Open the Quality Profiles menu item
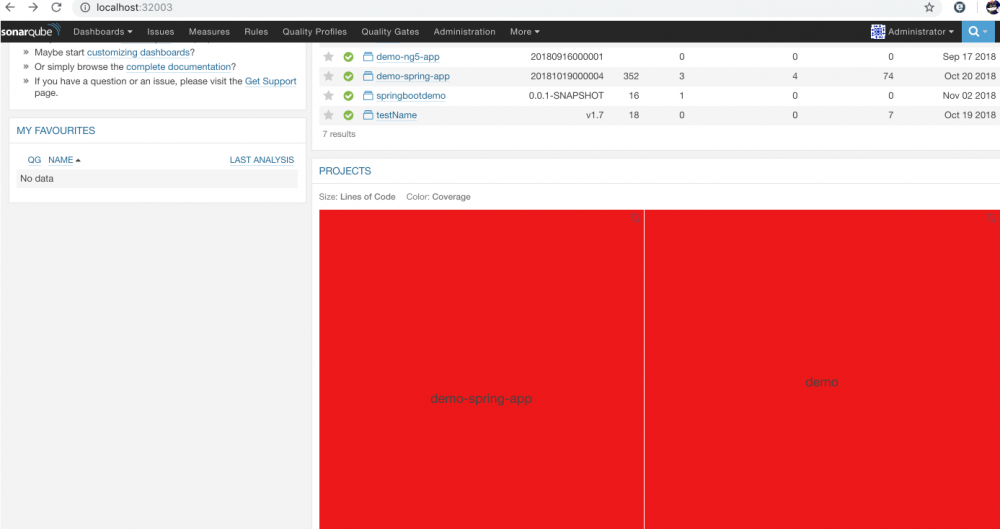 314,31
